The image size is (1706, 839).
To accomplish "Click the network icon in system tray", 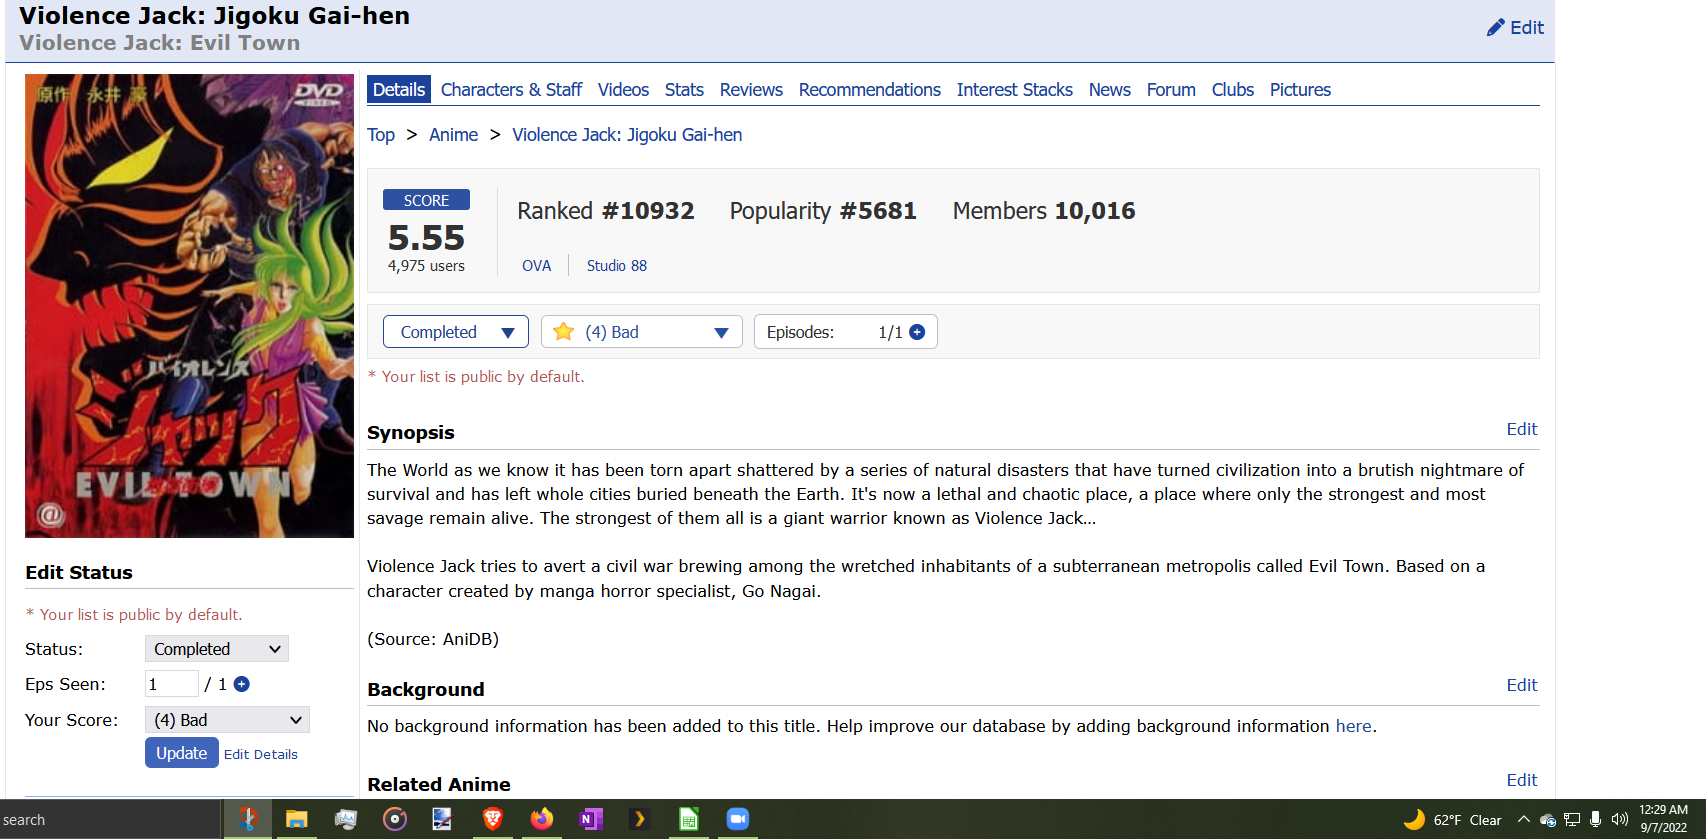I will pos(1572,820).
